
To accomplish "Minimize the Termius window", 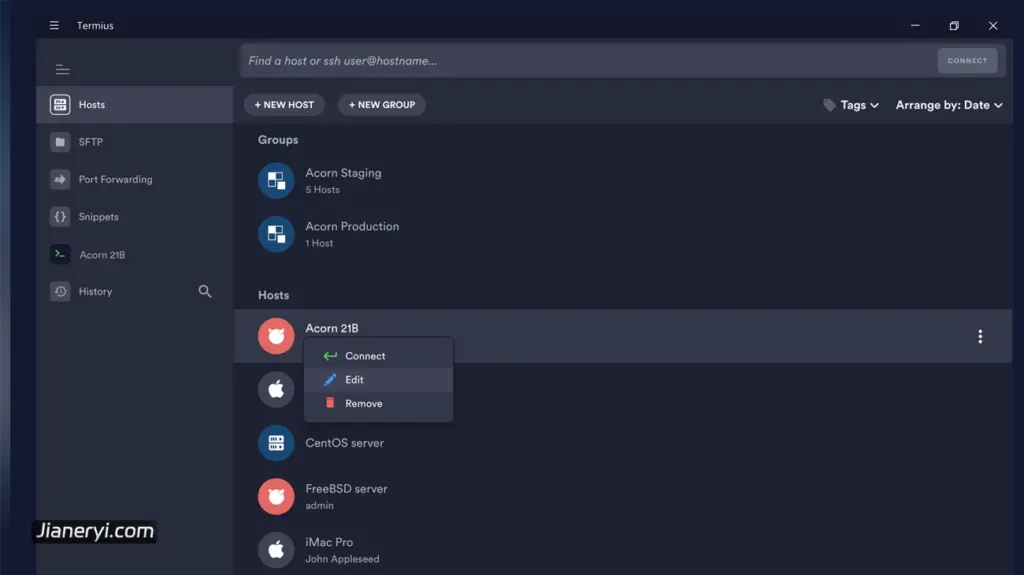I will (x=915, y=25).
